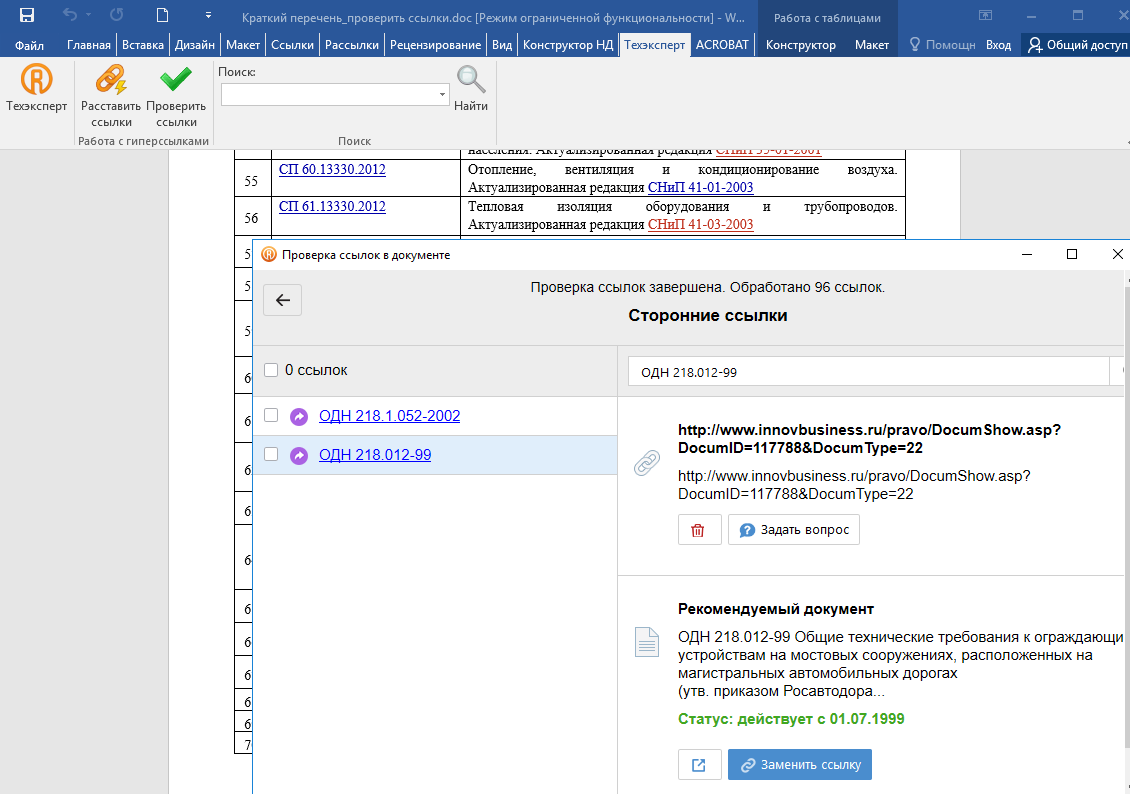Click the Найти magnifier icon
Screen dimensions: 1130x794
(x=470, y=80)
